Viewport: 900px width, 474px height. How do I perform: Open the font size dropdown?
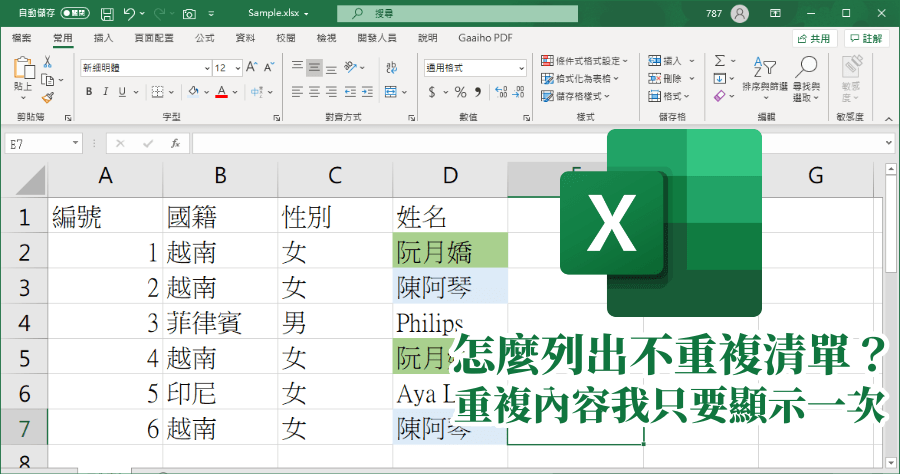click(237, 68)
